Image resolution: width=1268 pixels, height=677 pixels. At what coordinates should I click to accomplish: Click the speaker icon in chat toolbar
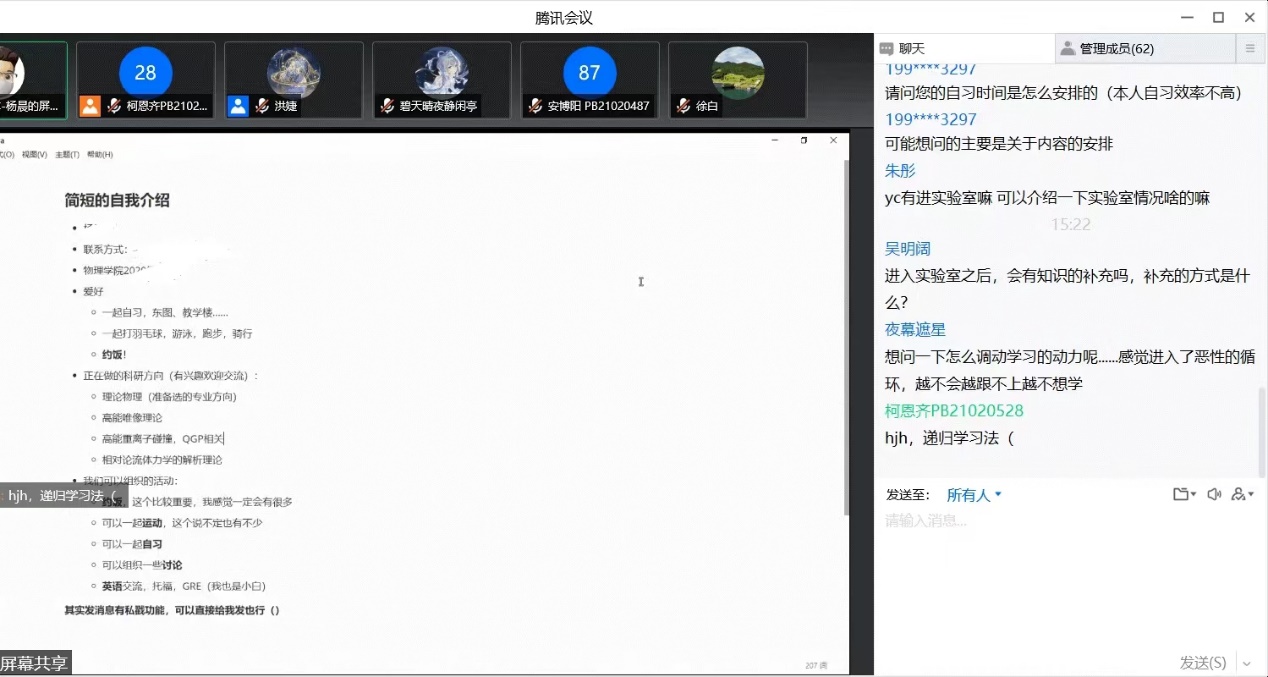pyautogui.click(x=1214, y=494)
